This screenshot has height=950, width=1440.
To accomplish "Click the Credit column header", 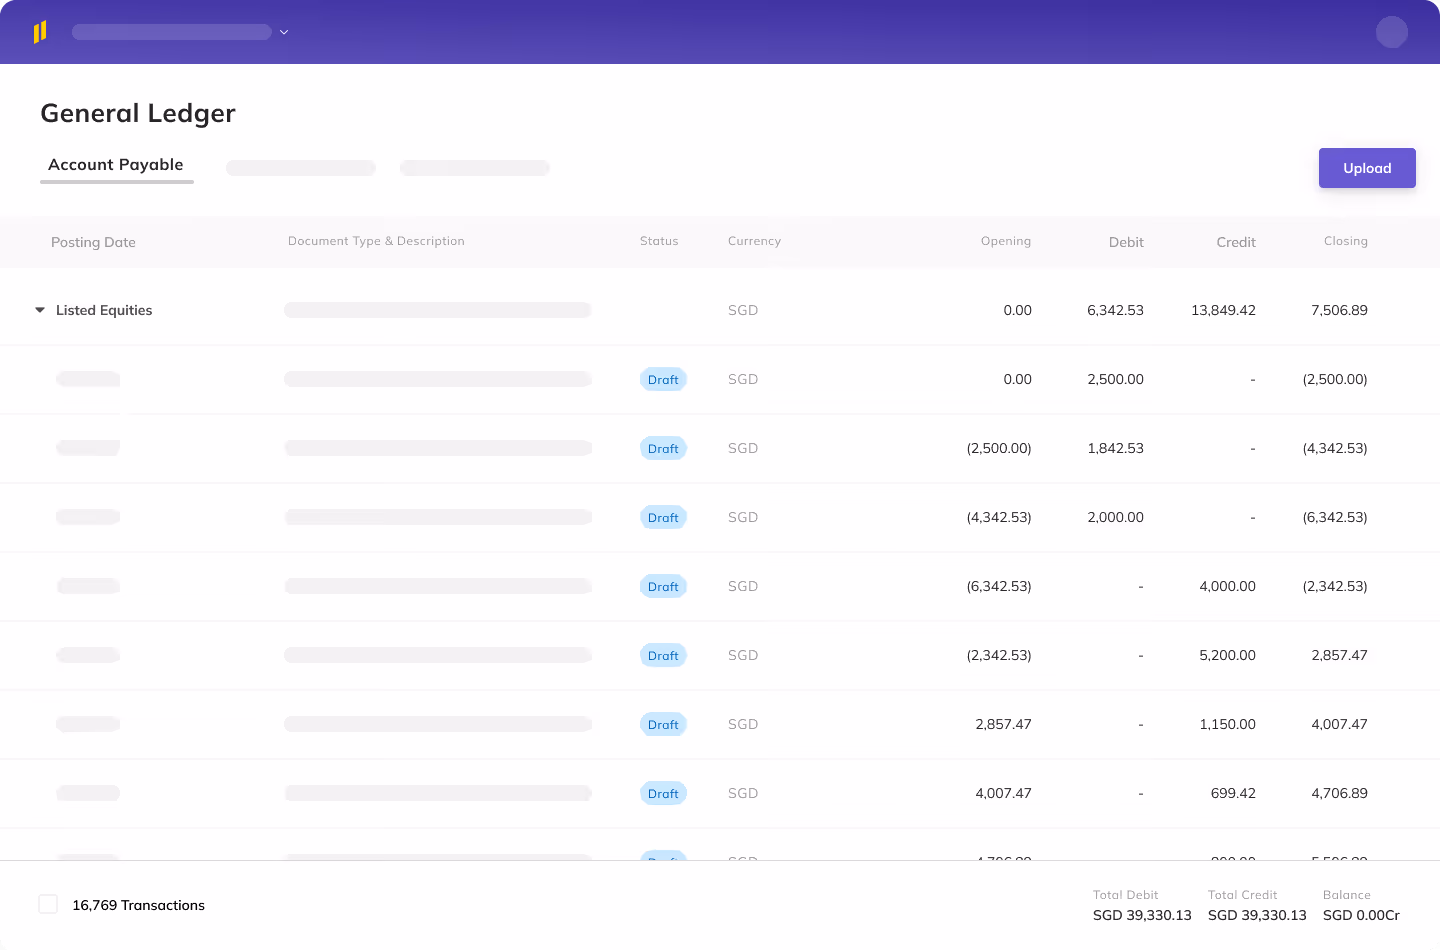I will pos(1236,242).
